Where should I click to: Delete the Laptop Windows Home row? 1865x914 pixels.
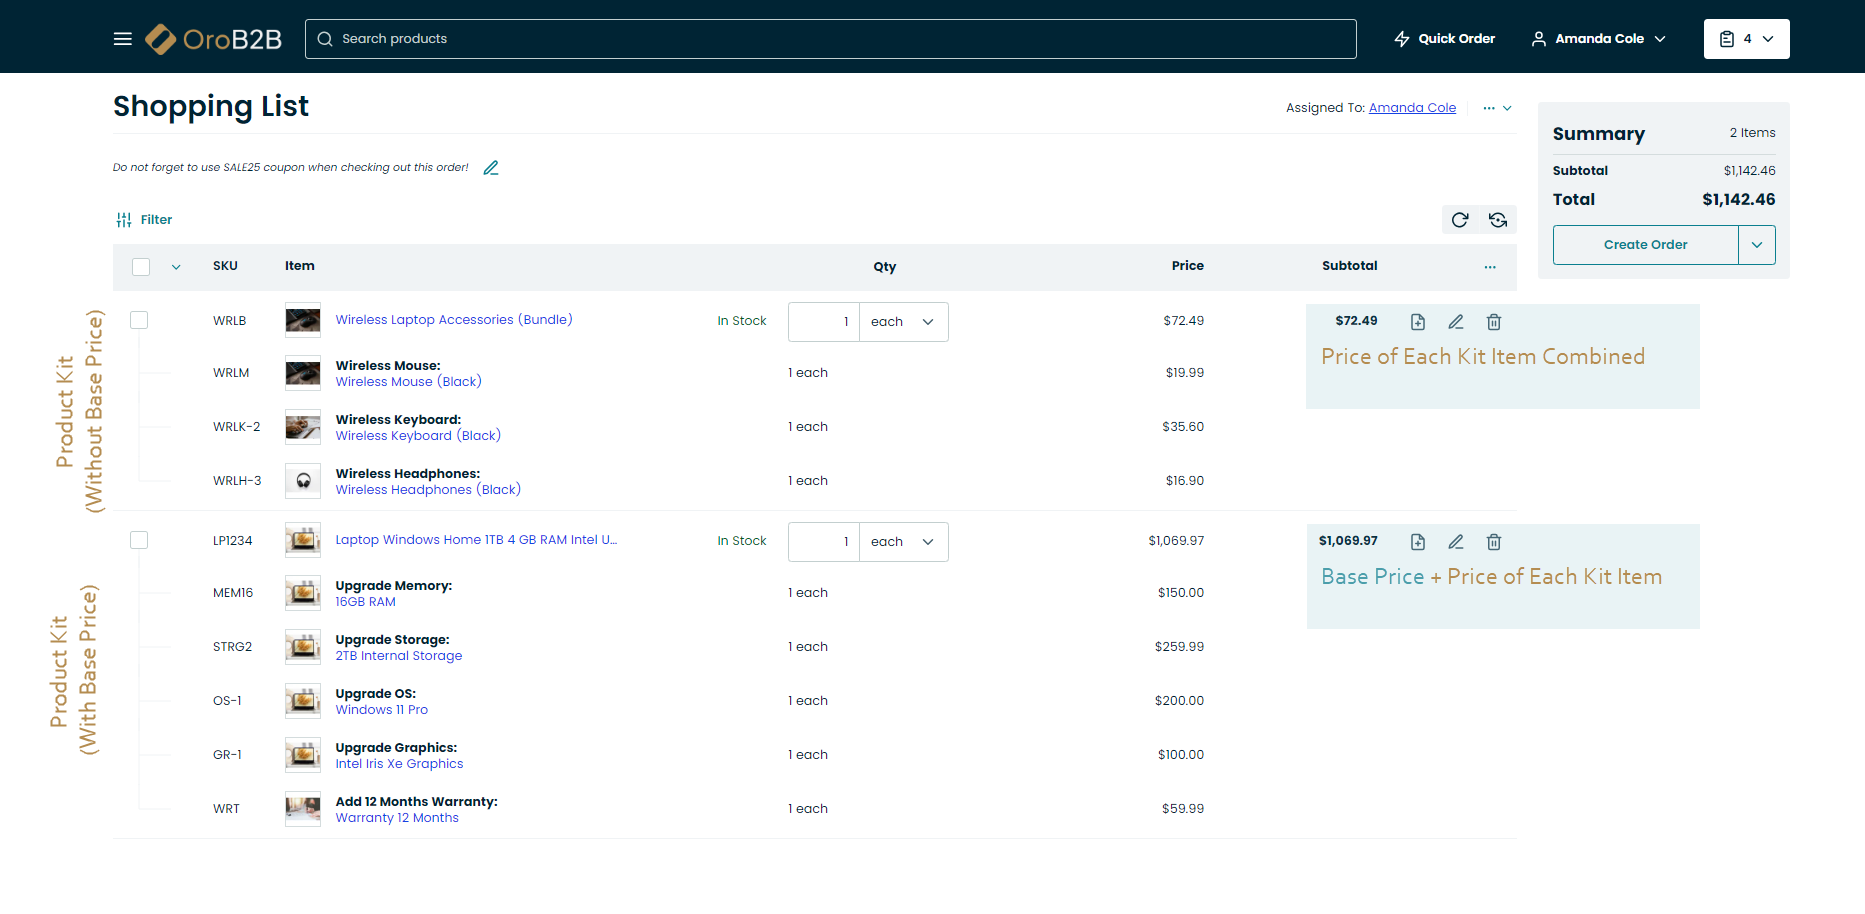[1494, 542]
